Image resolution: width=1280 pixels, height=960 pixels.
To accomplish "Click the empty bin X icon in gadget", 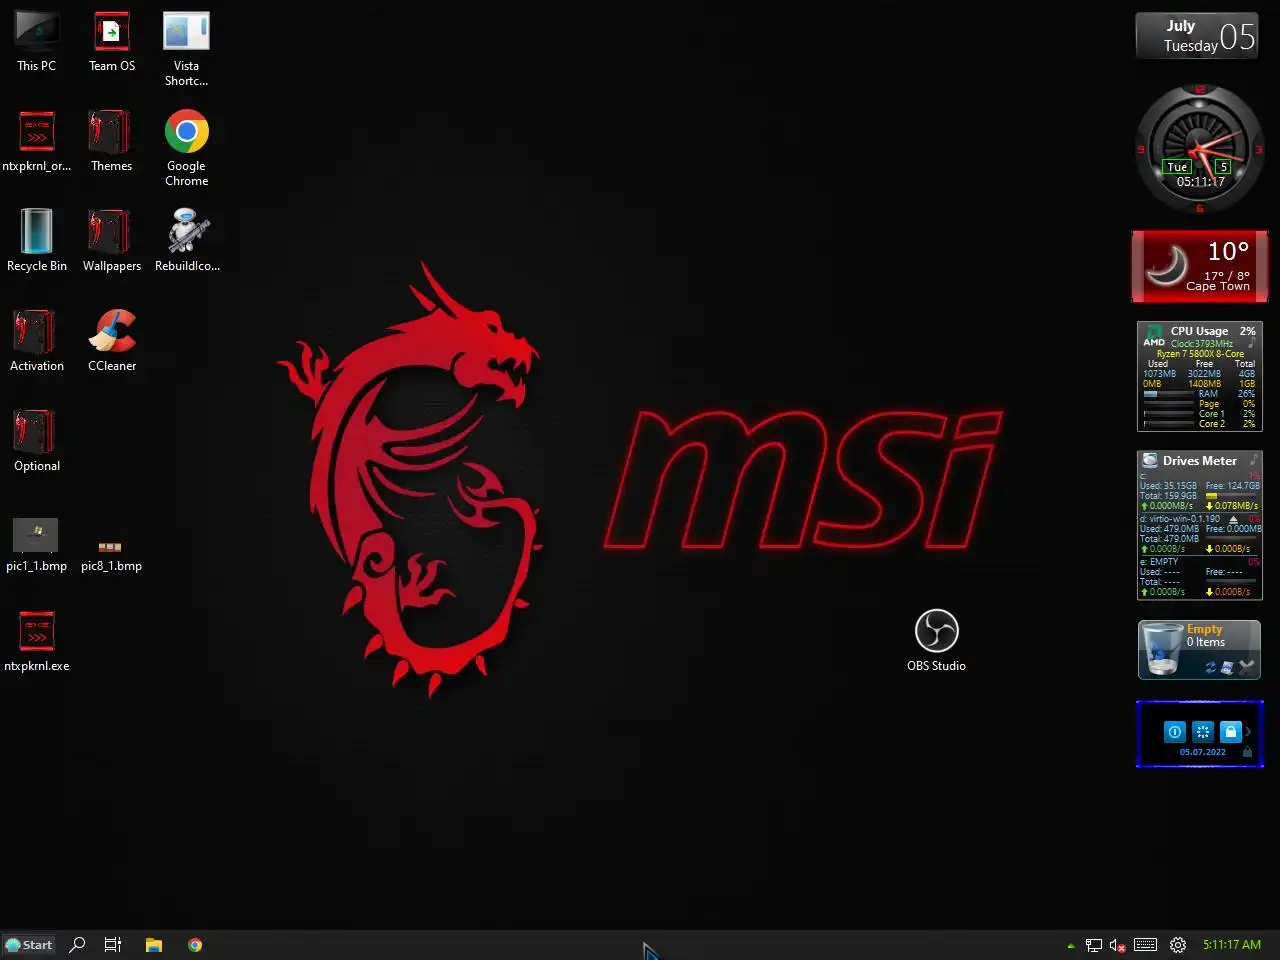I will (1246, 667).
